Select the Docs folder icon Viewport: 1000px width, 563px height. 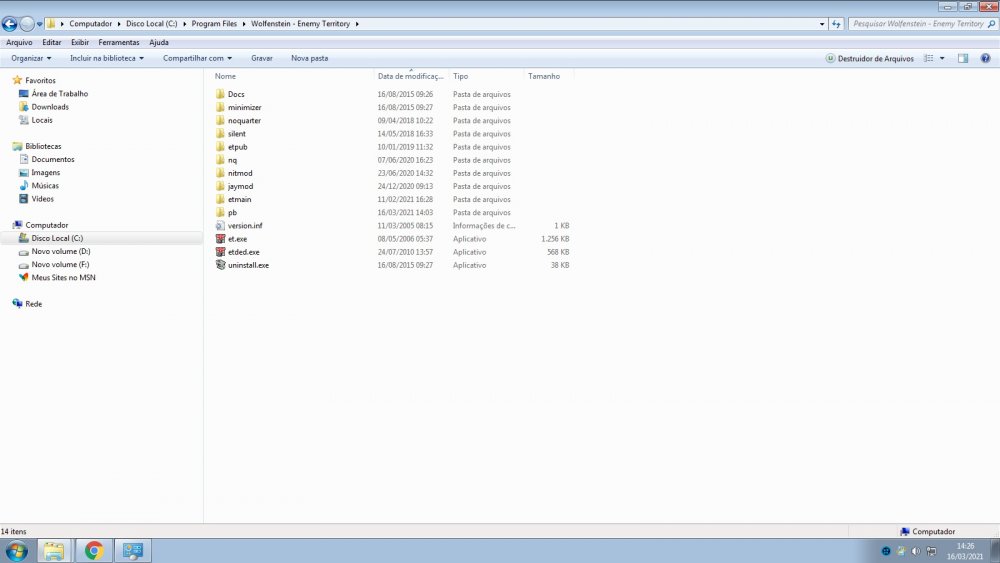point(220,94)
